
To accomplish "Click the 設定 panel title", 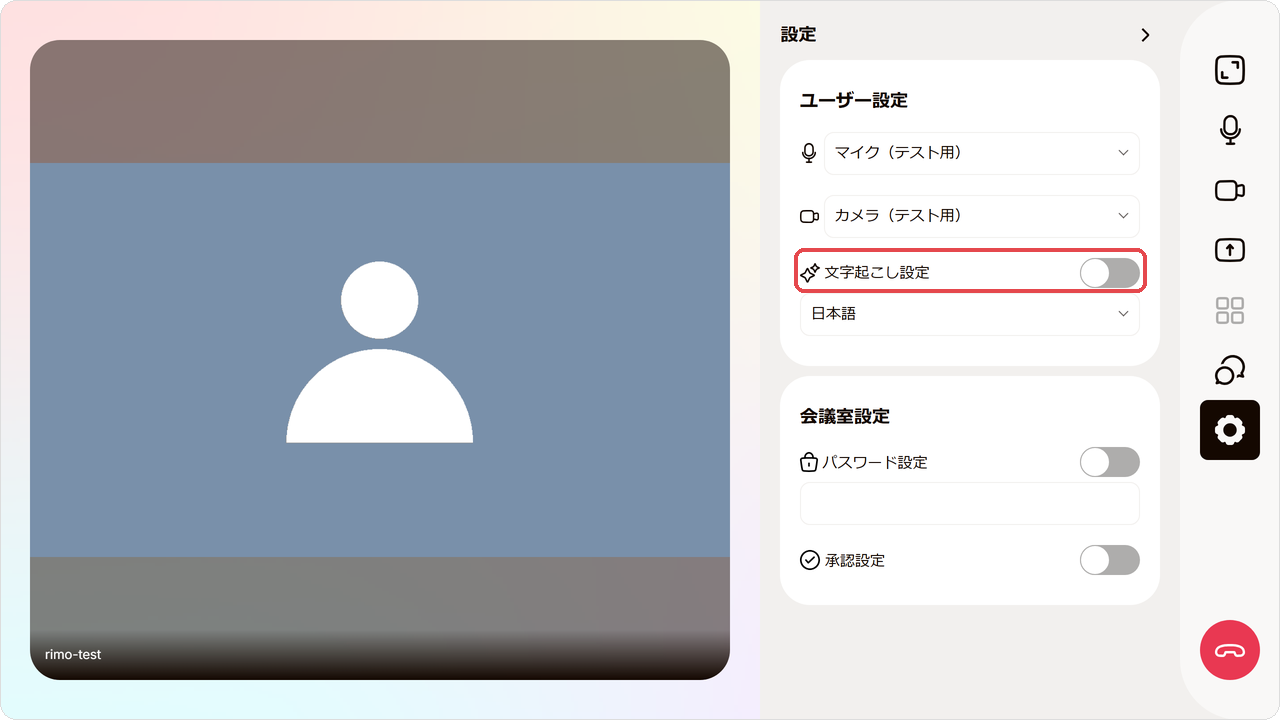I will pos(799,34).
